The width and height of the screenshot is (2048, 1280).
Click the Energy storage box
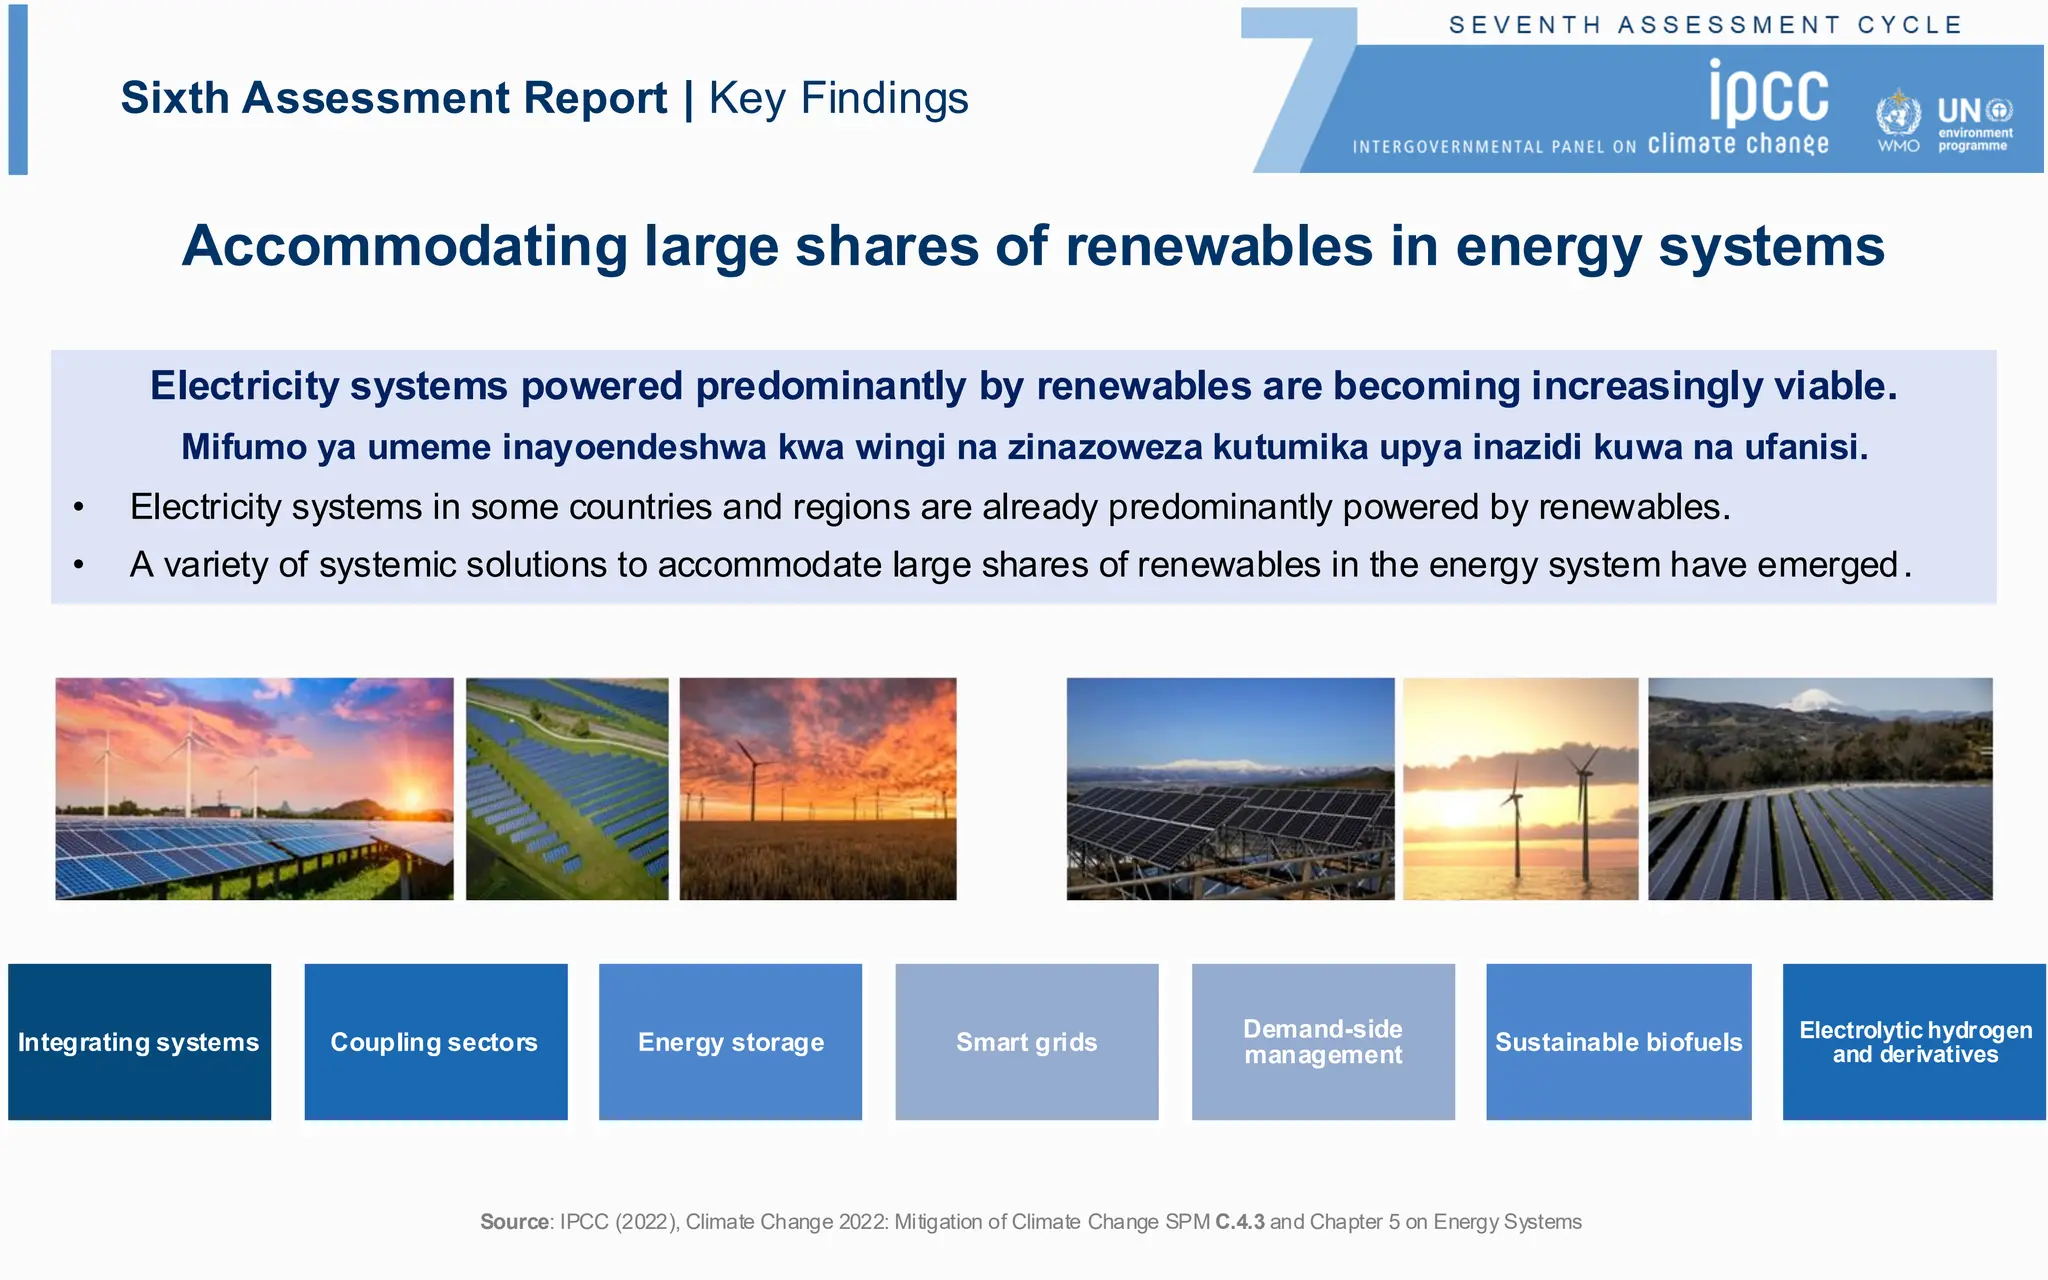coord(730,1041)
